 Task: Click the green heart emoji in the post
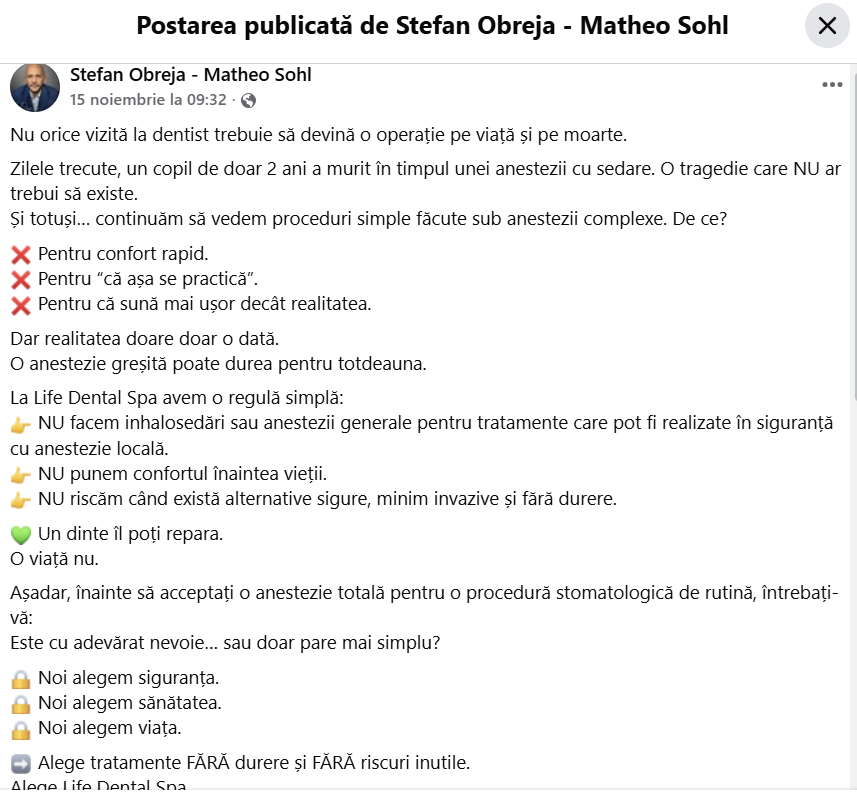21,534
